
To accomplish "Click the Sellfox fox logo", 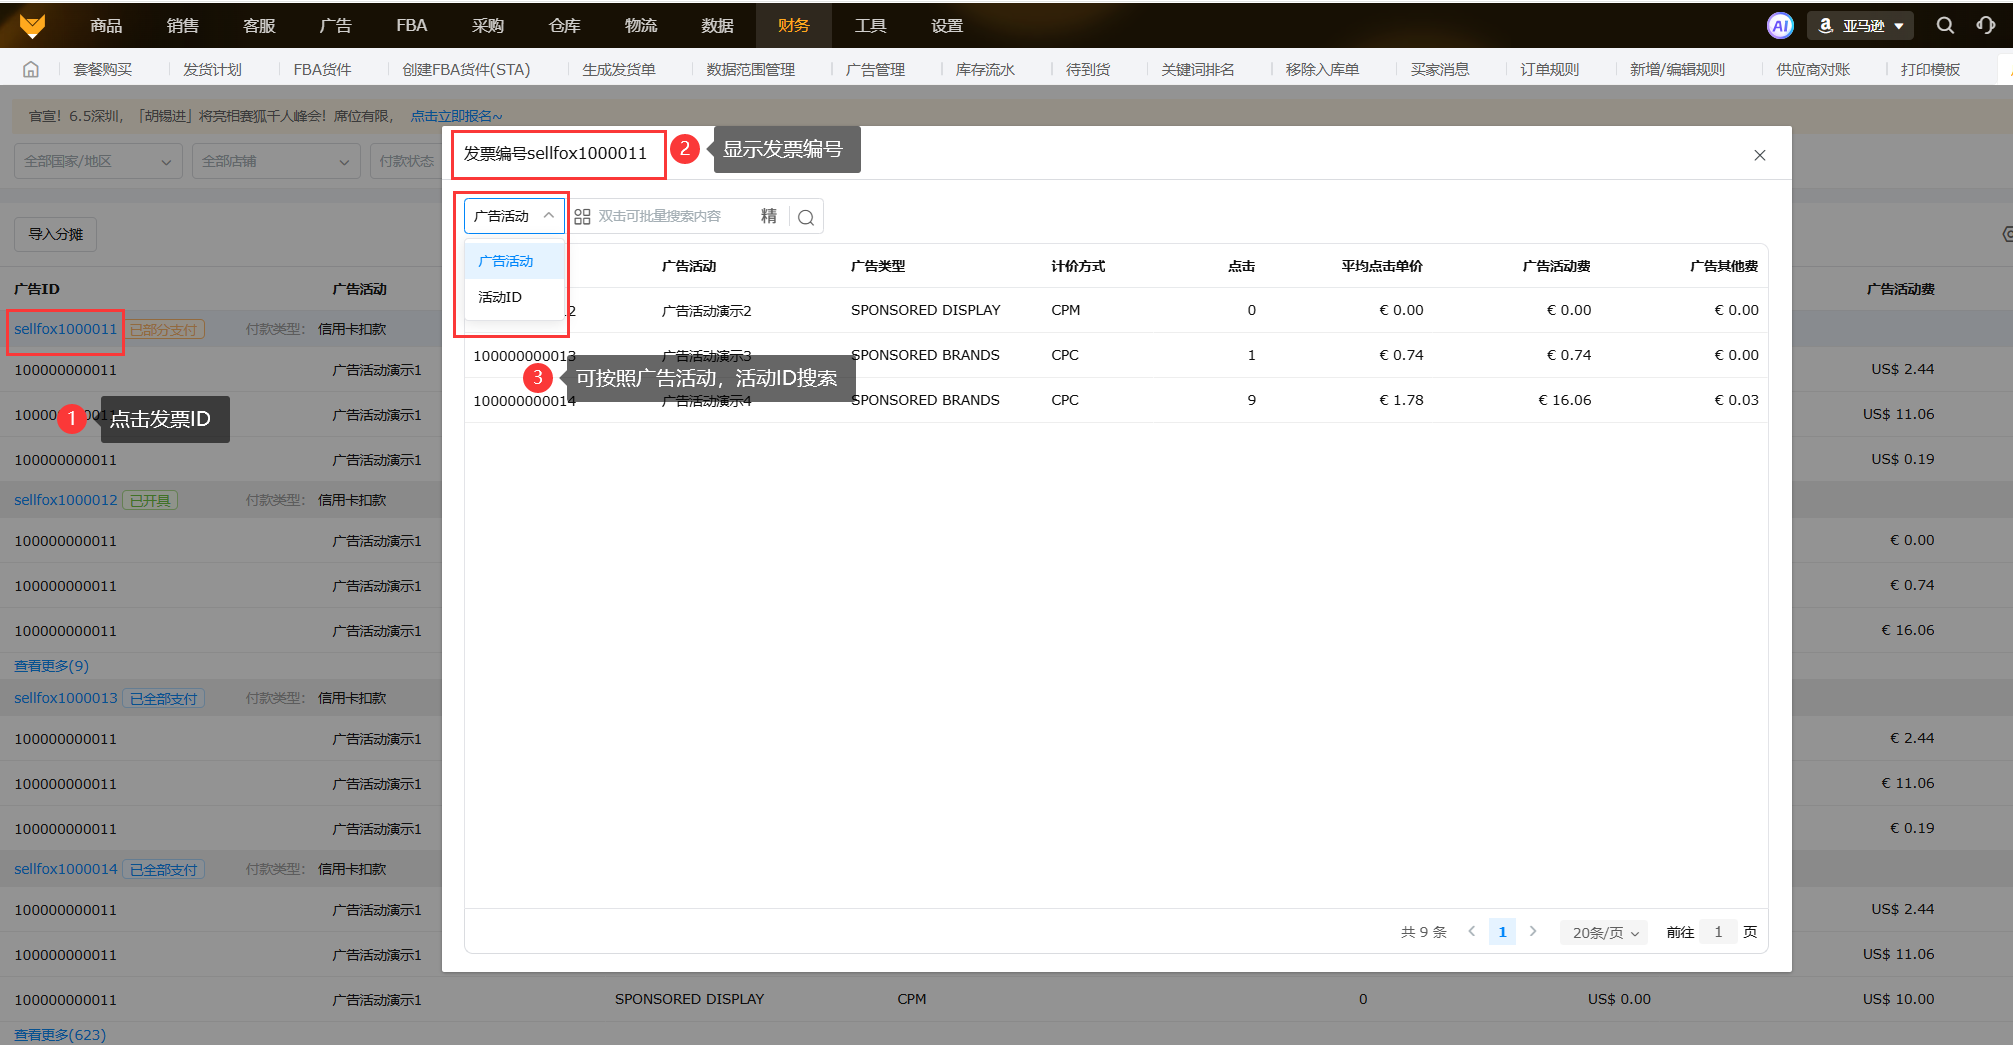I will pos(32,25).
